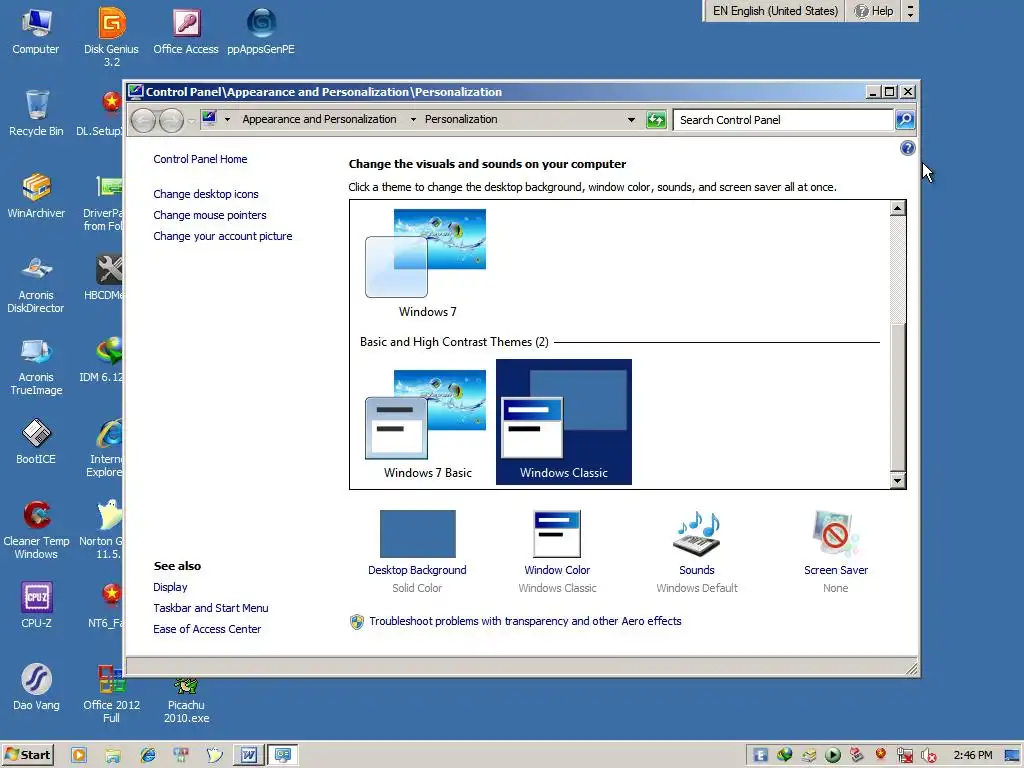
Task: Click the back navigation arrow
Action: pyautogui.click(x=144, y=120)
